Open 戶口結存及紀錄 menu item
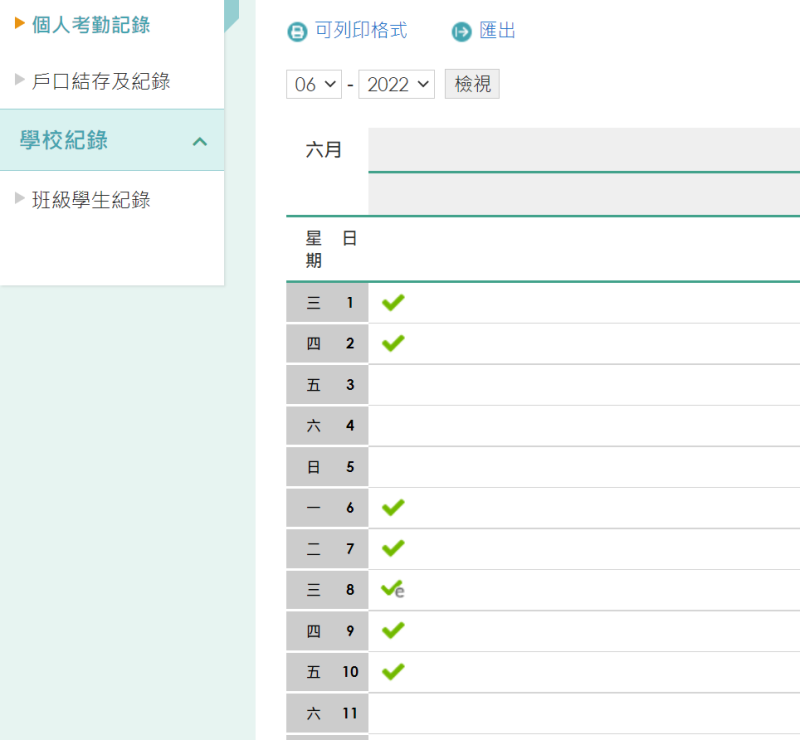This screenshot has height=740, width=800. 101,81
